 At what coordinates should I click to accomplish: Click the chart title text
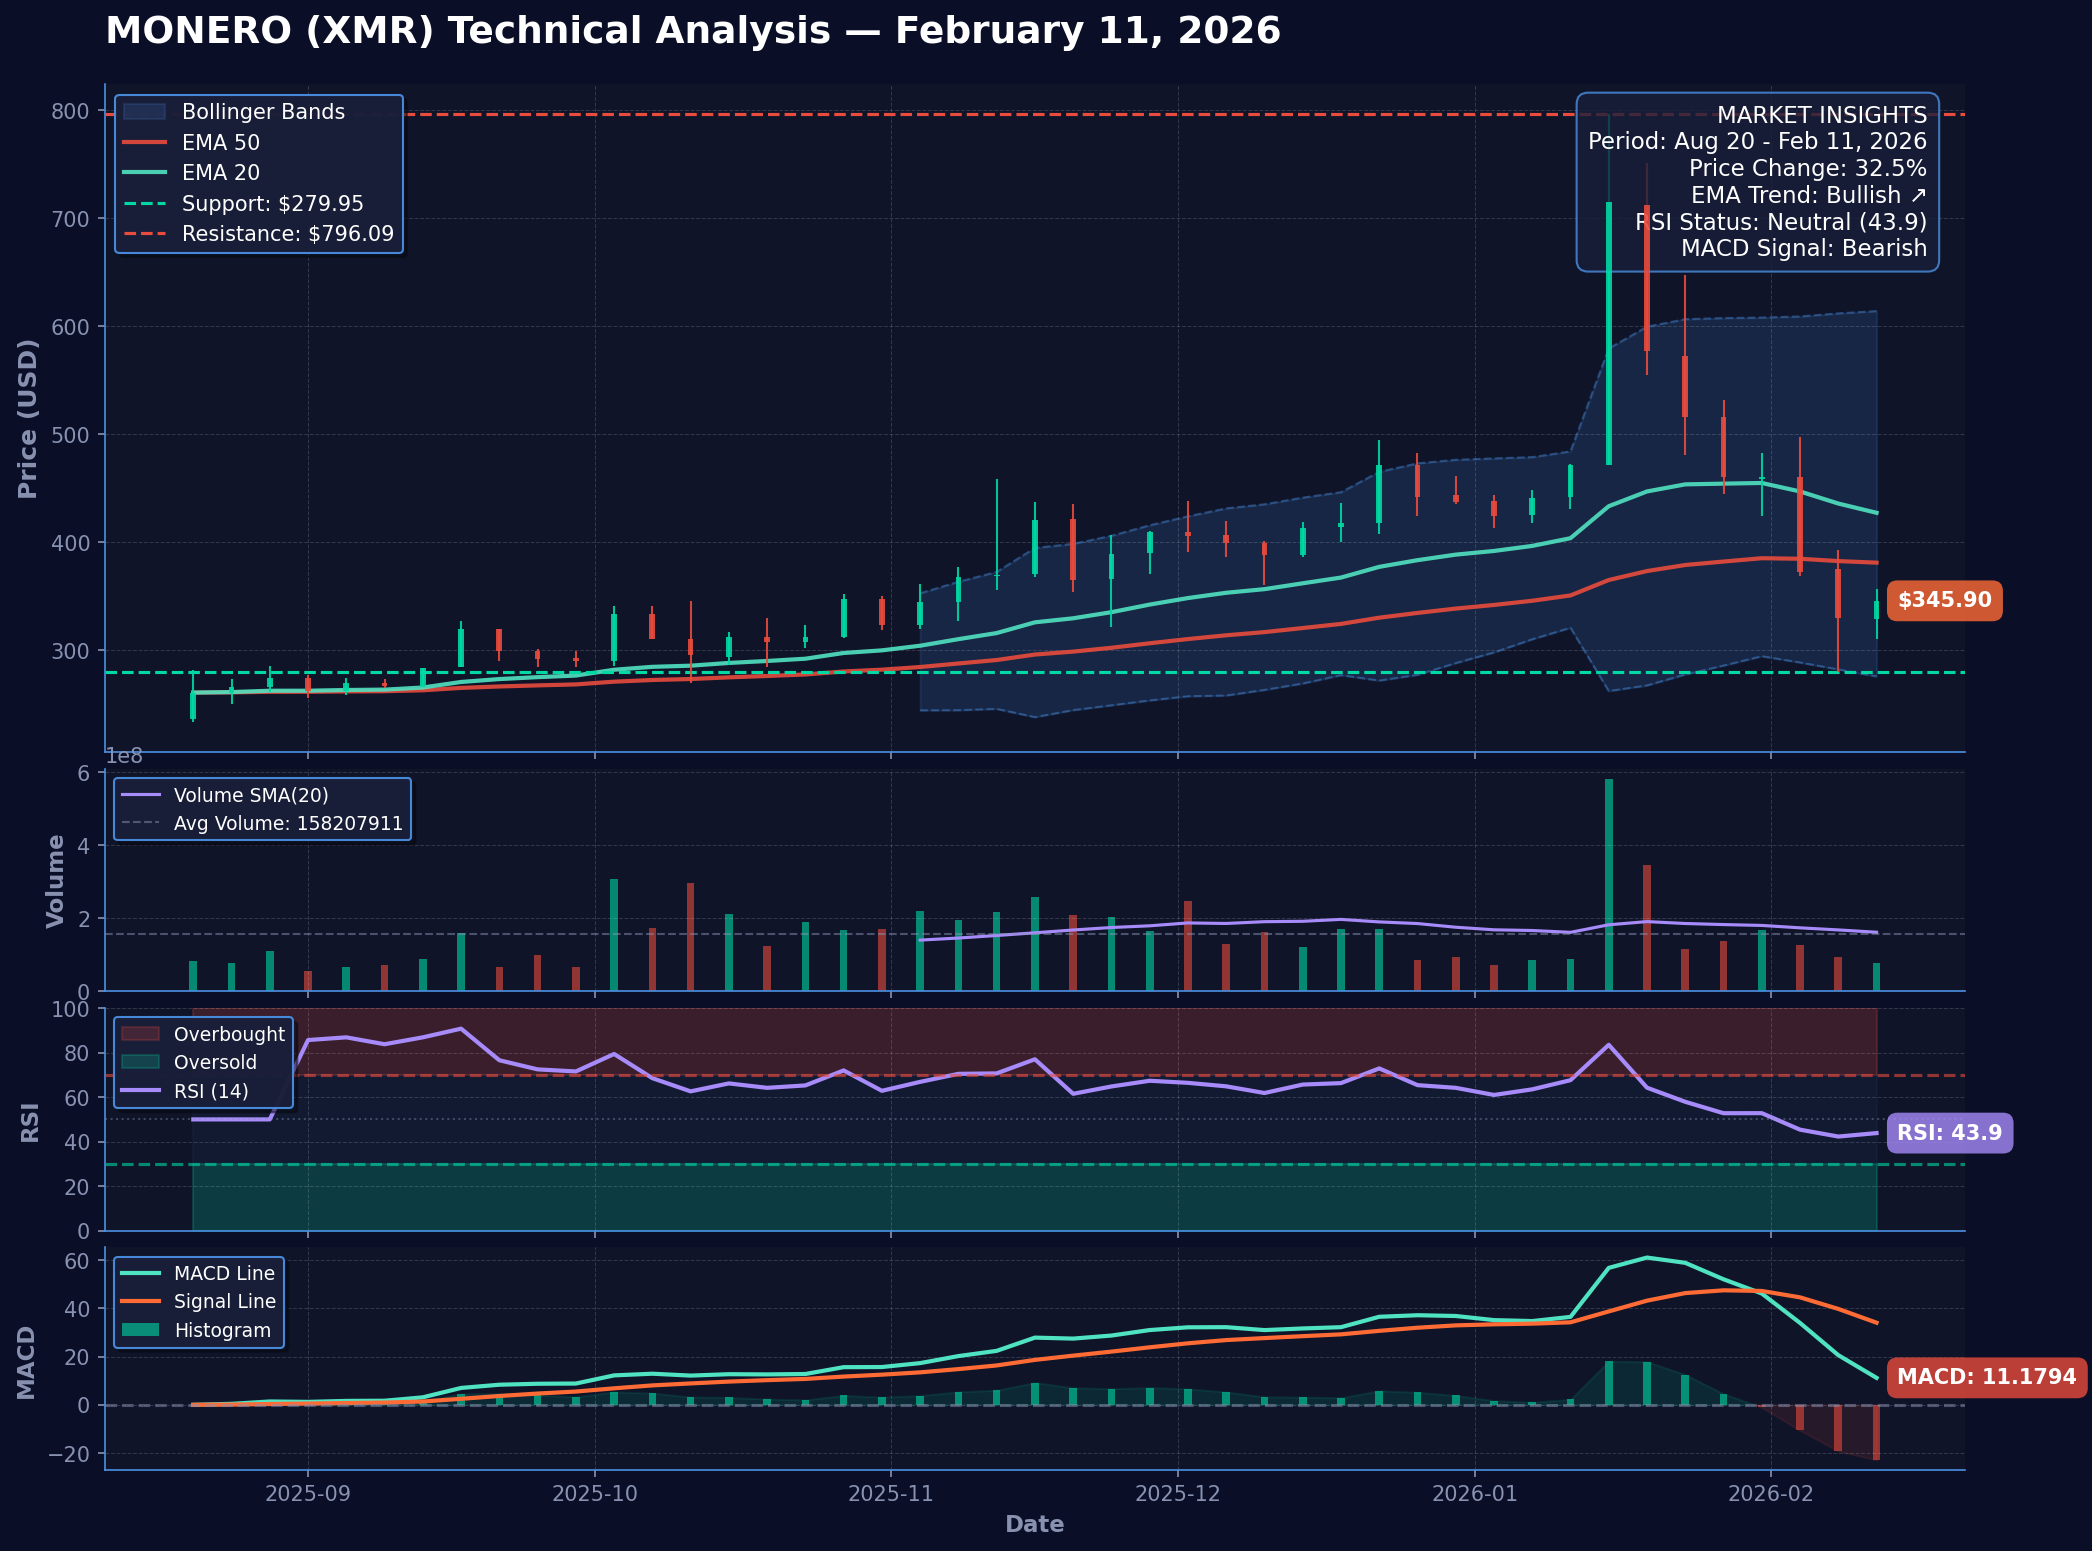click(x=692, y=31)
